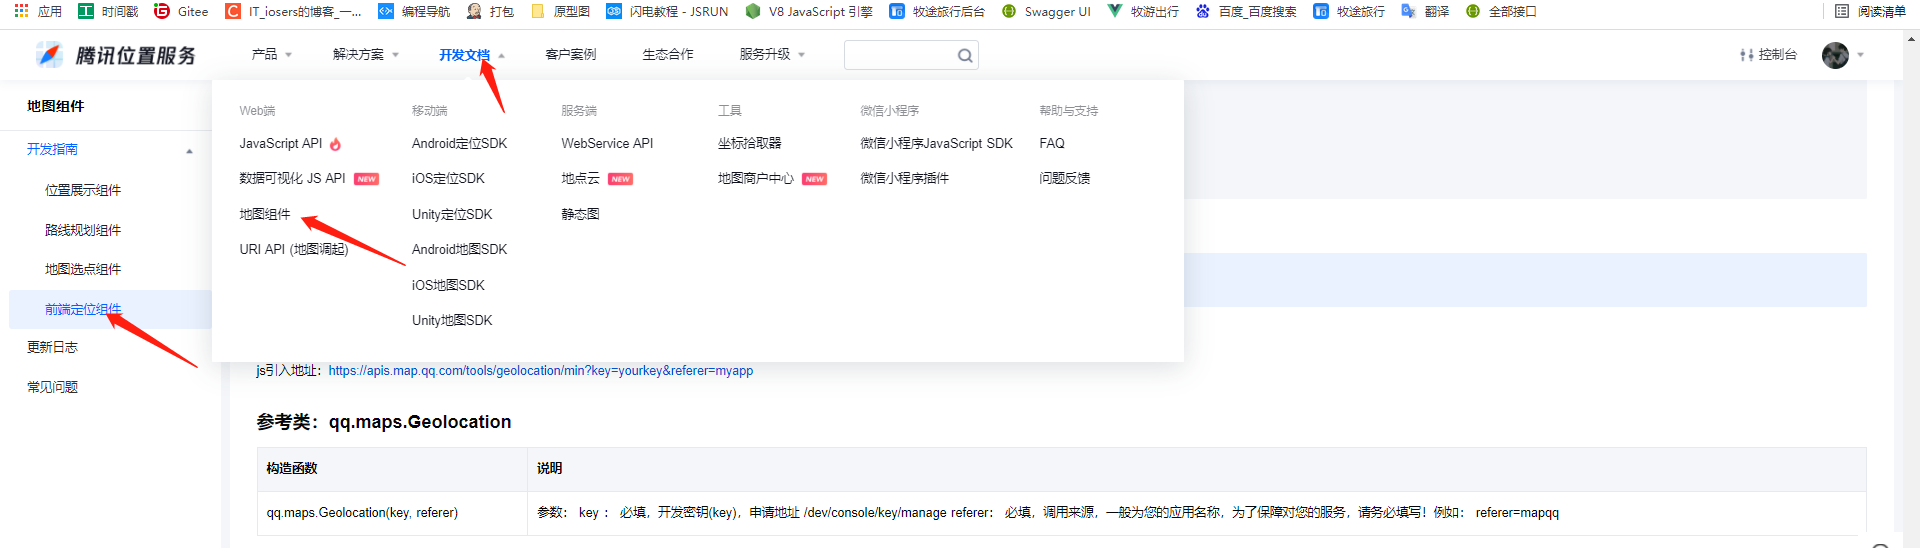Open the FAQ page
1920x548 pixels.
pos(1052,144)
